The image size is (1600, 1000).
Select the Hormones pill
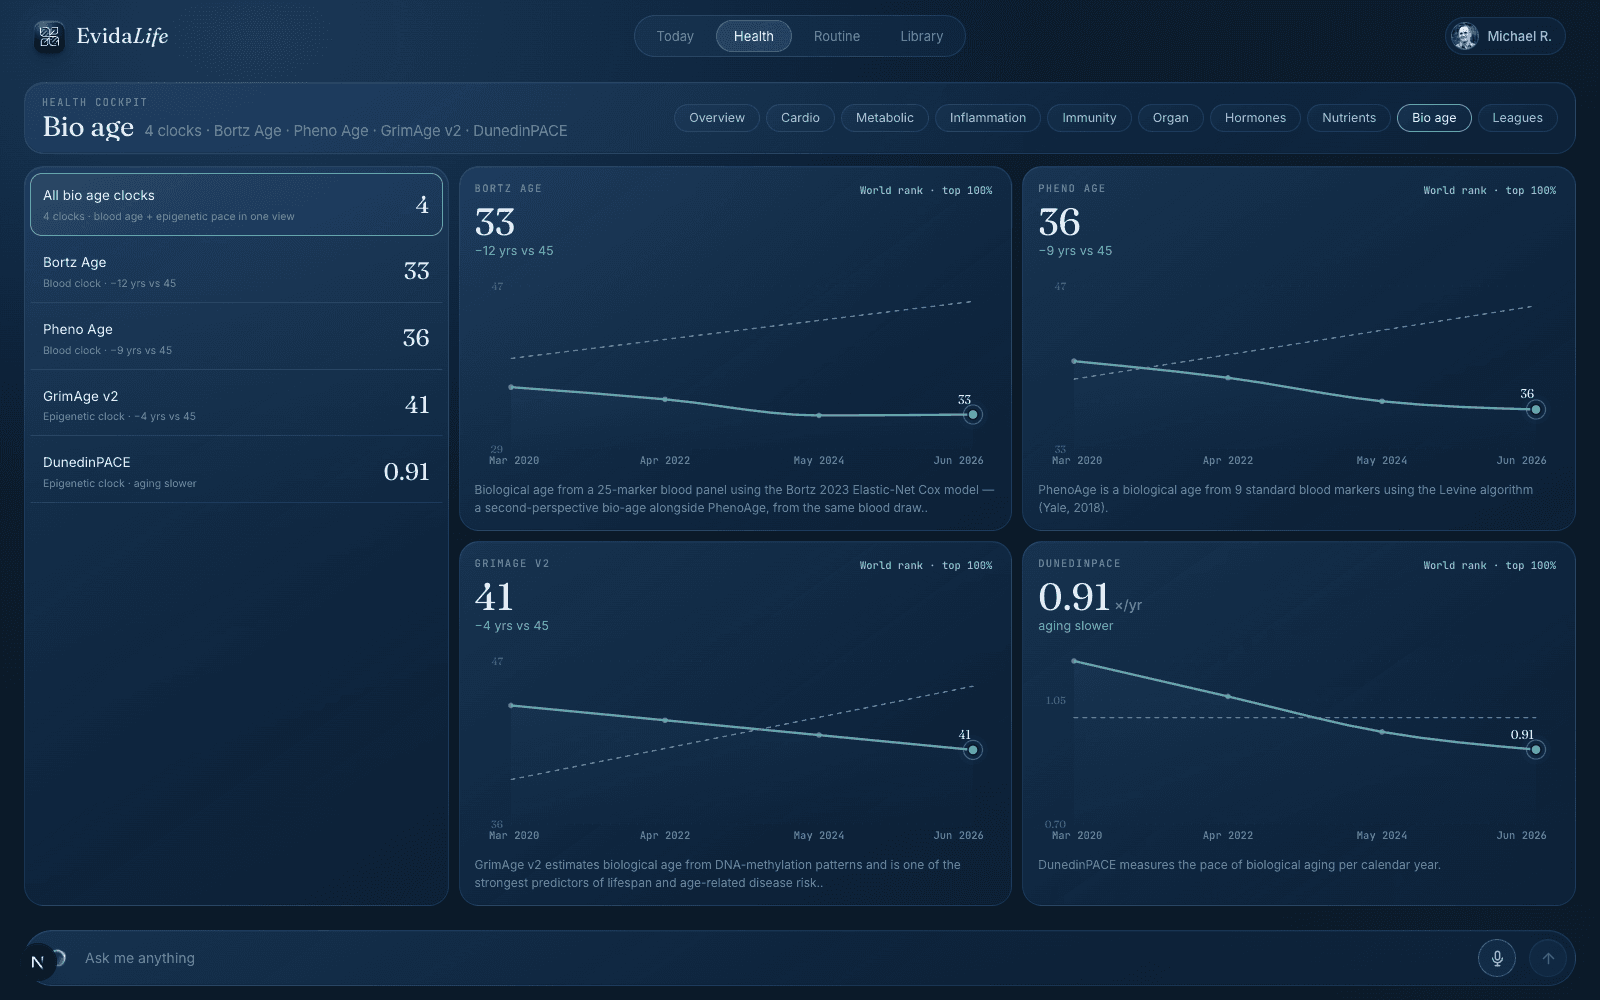point(1255,118)
